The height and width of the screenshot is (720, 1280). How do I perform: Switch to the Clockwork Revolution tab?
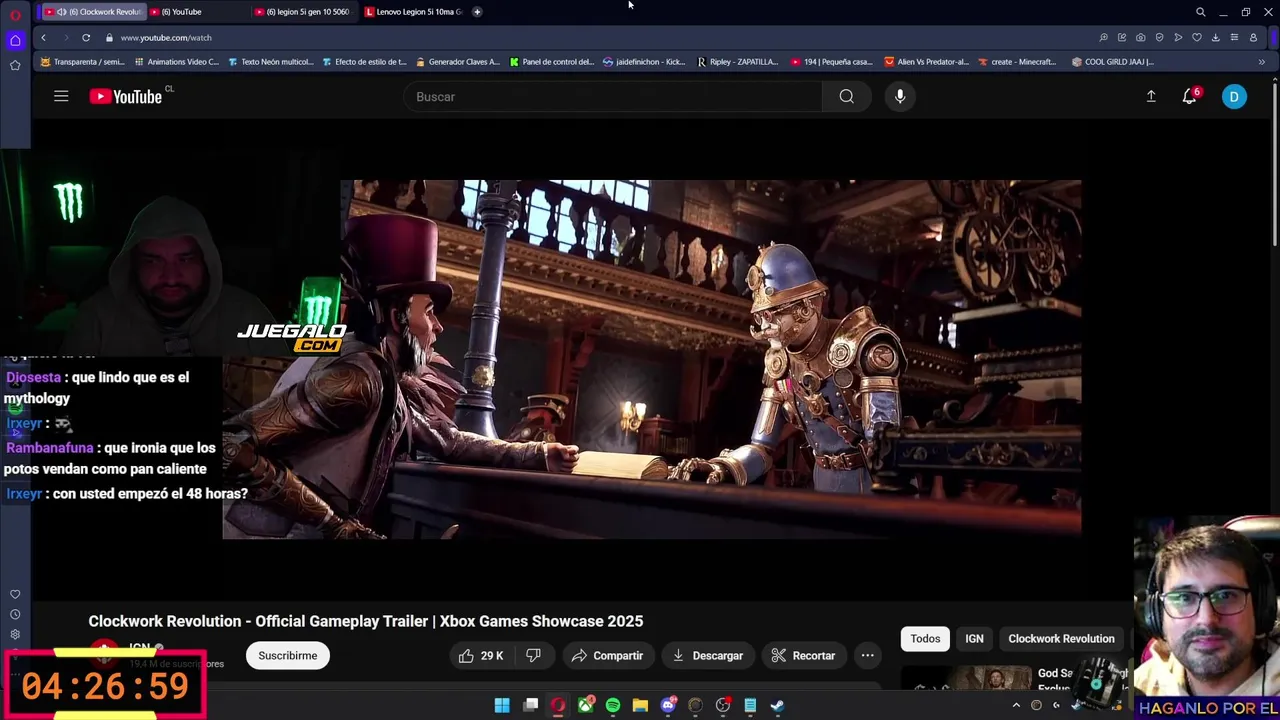click(93, 12)
